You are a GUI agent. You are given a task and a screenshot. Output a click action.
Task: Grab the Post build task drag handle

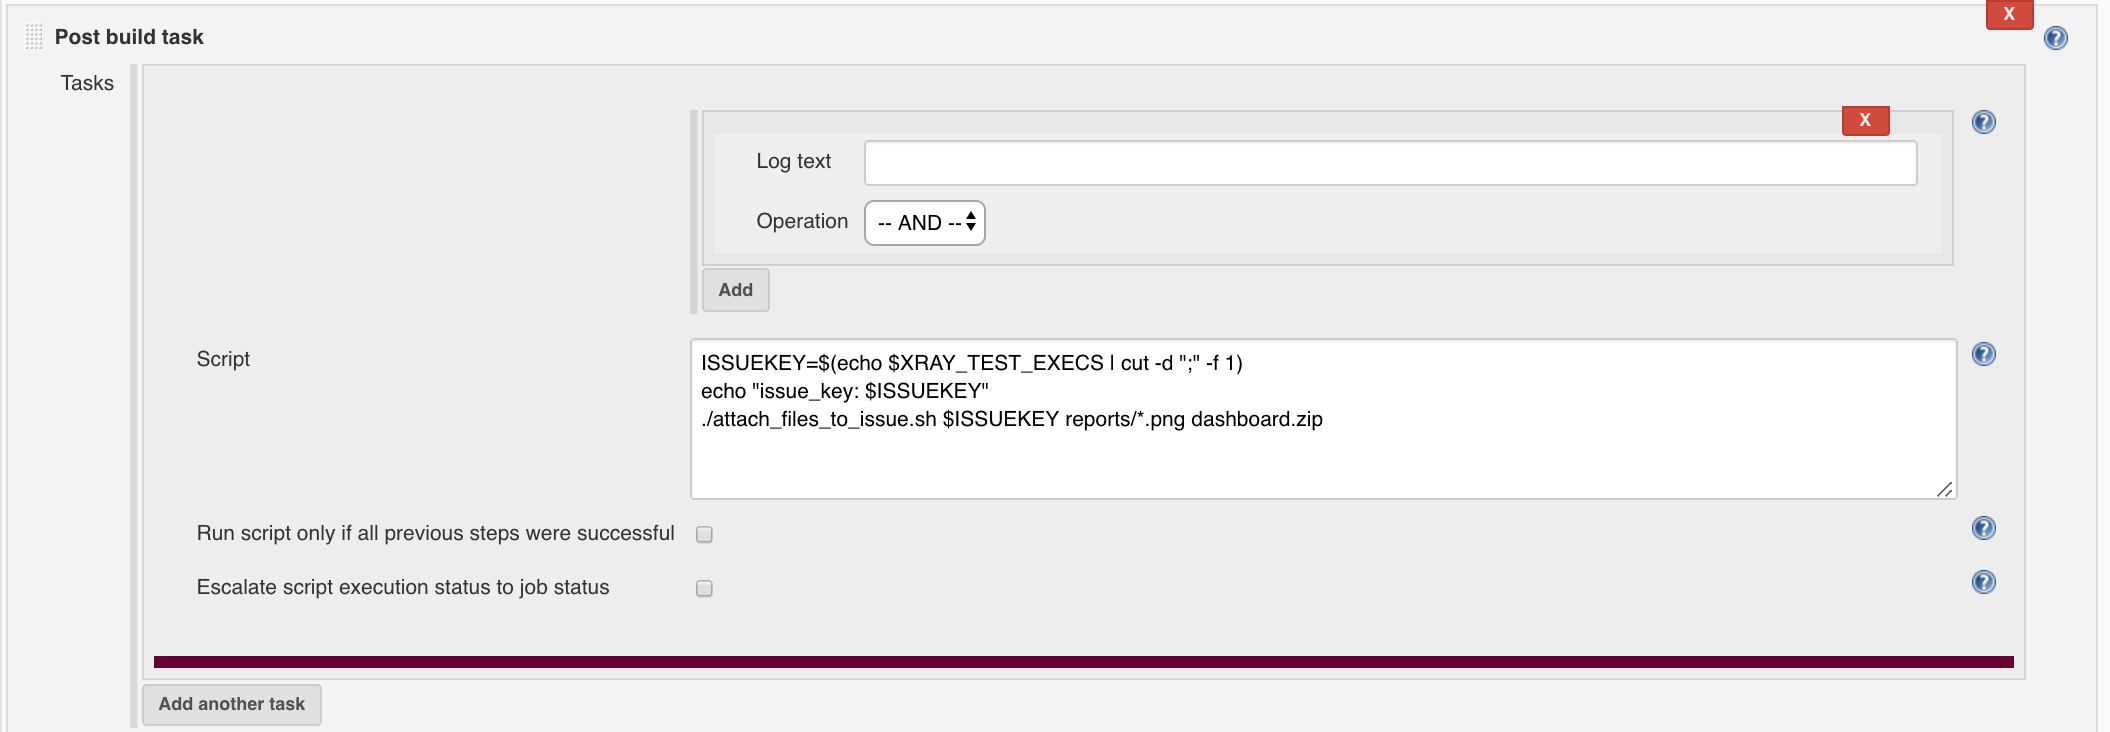[33, 37]
